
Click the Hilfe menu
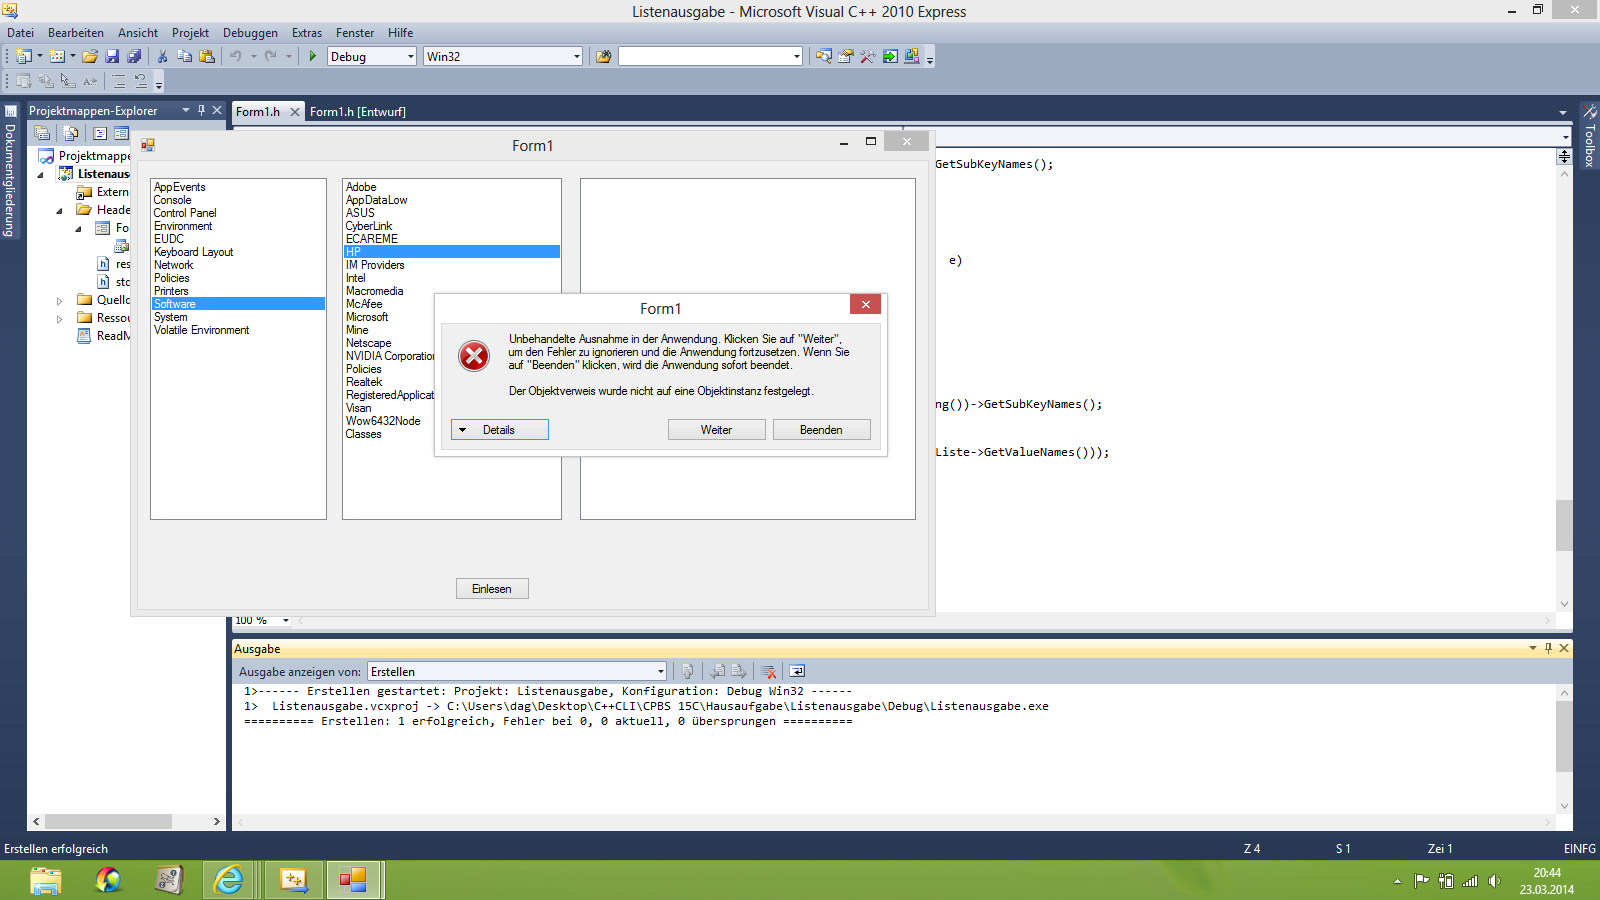coord(400,33)
